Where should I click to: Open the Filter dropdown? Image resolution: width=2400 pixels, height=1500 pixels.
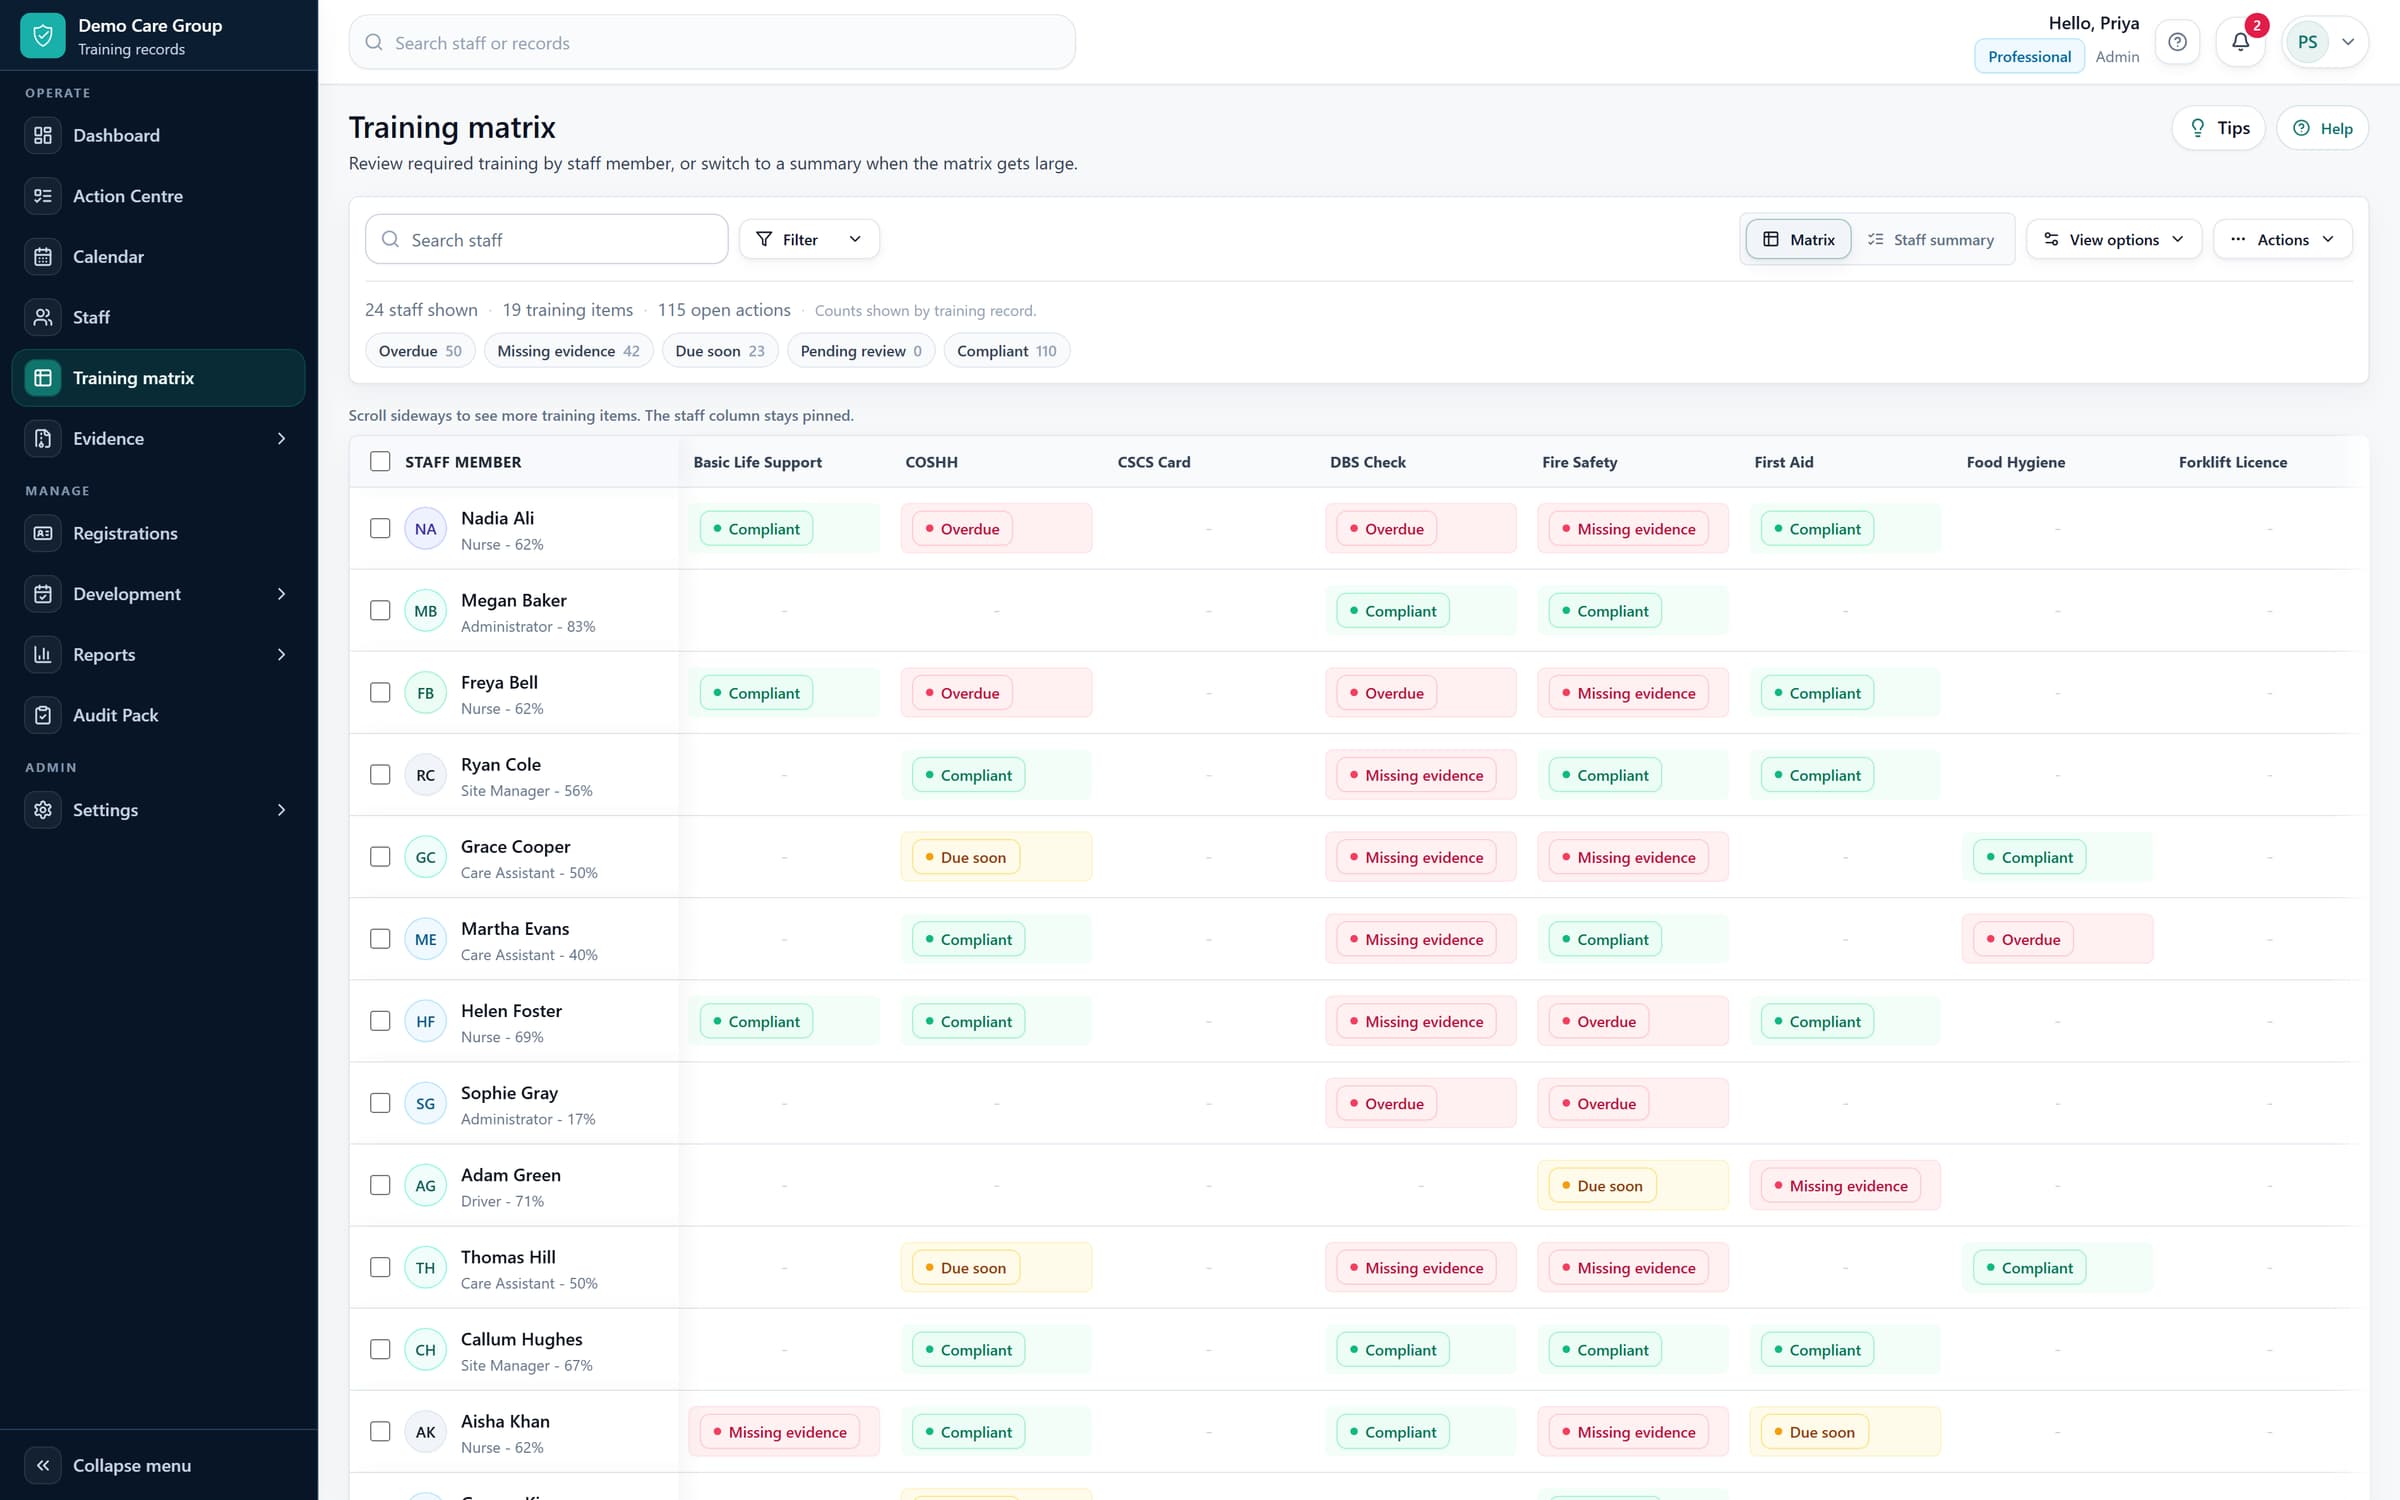coord(809,239)
